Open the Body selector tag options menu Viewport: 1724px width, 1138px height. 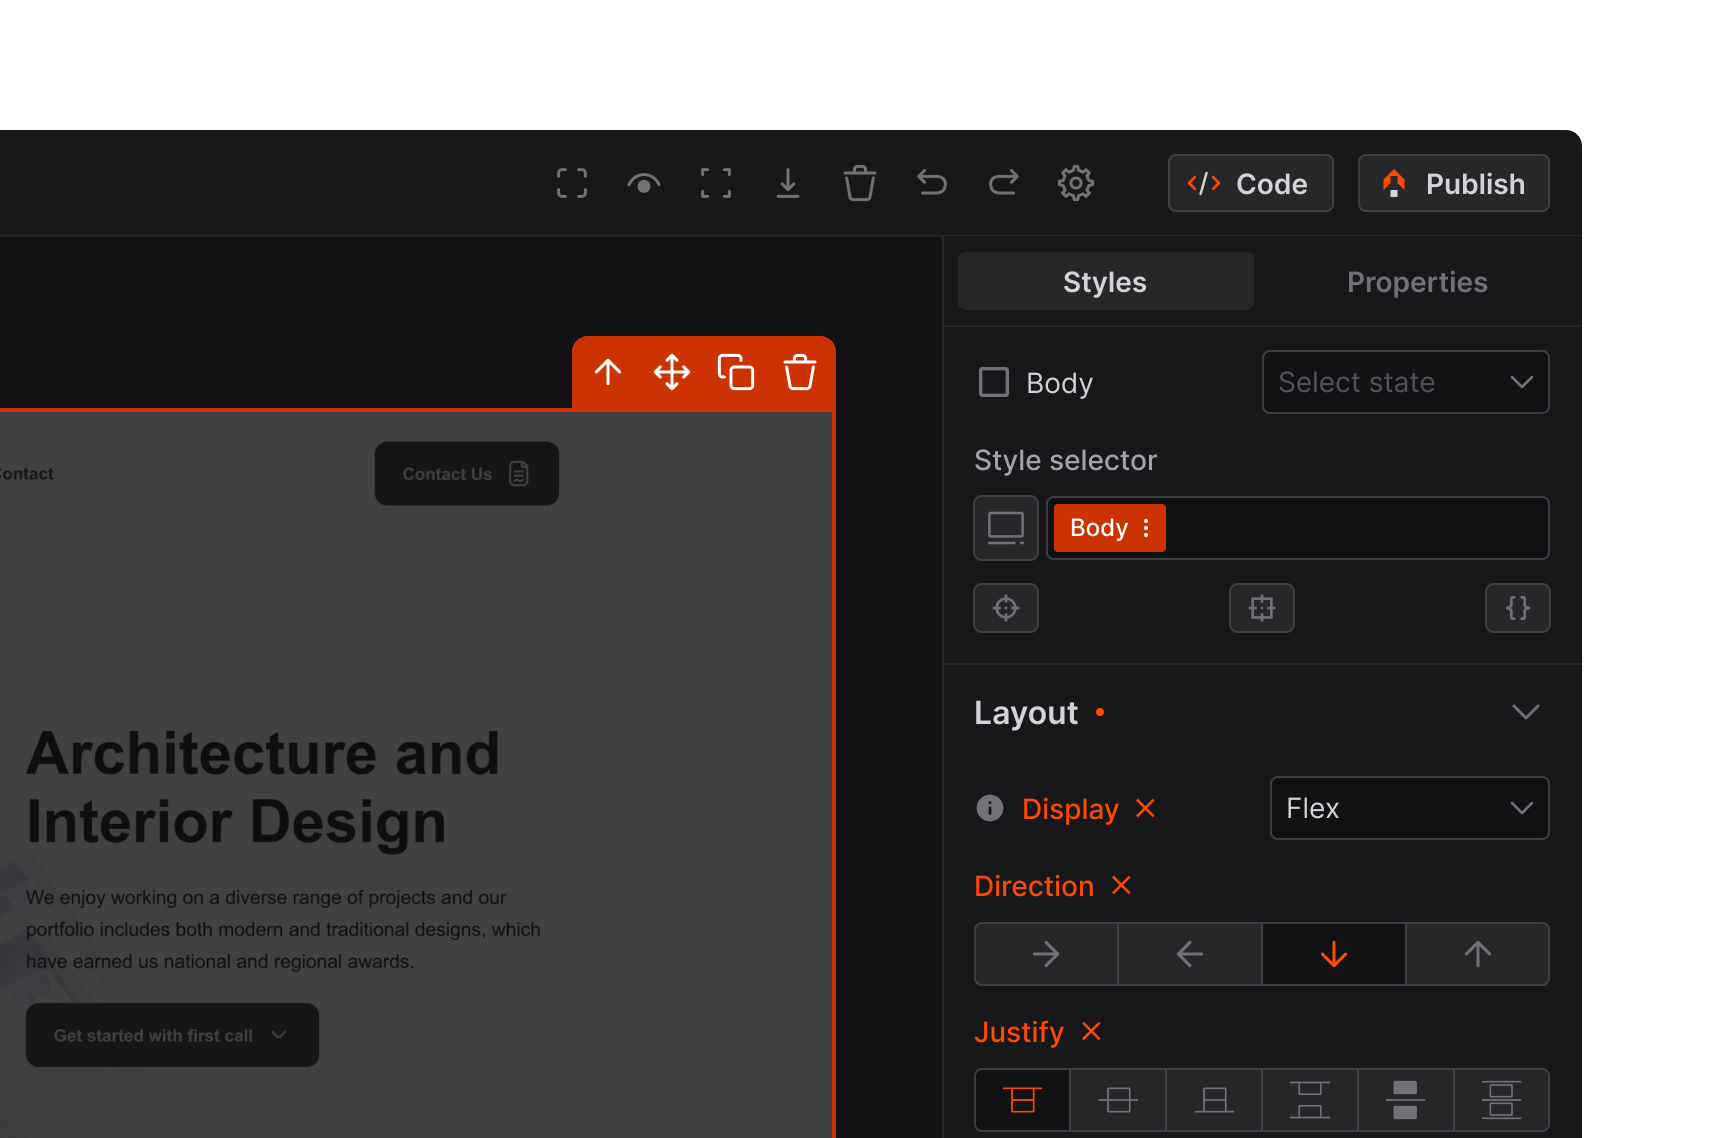click(1146, 528)
